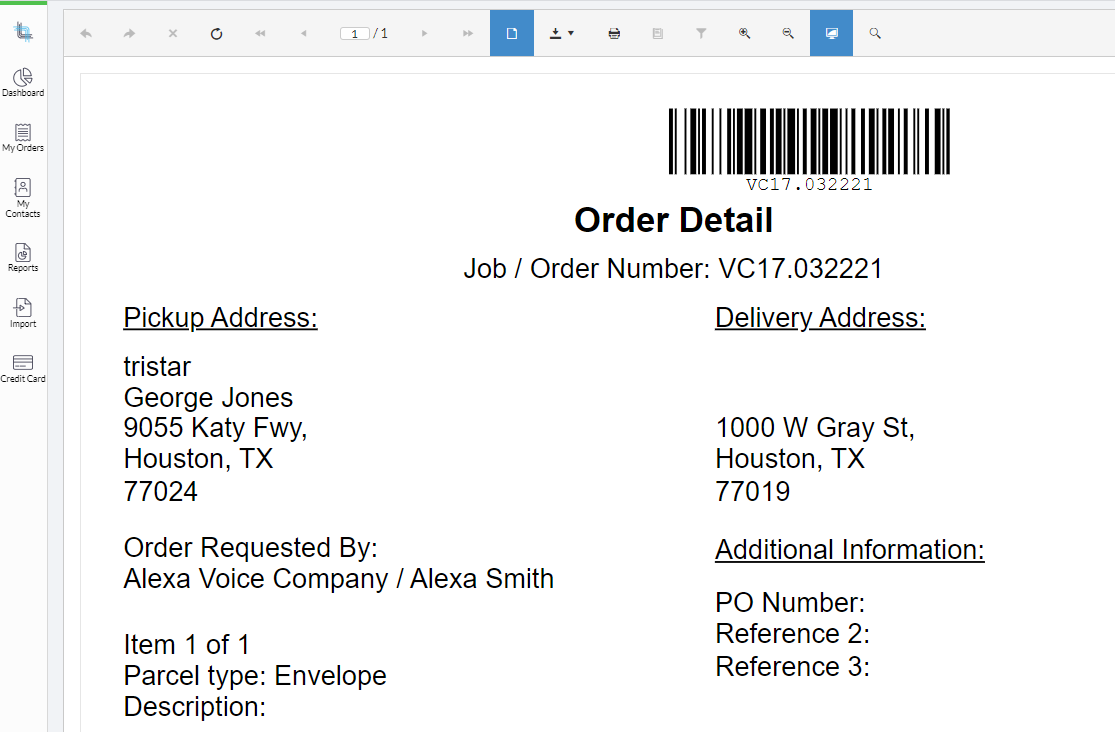Click the Delivery Address heading
Screen dimensions: 1115x732
[821, 317]
